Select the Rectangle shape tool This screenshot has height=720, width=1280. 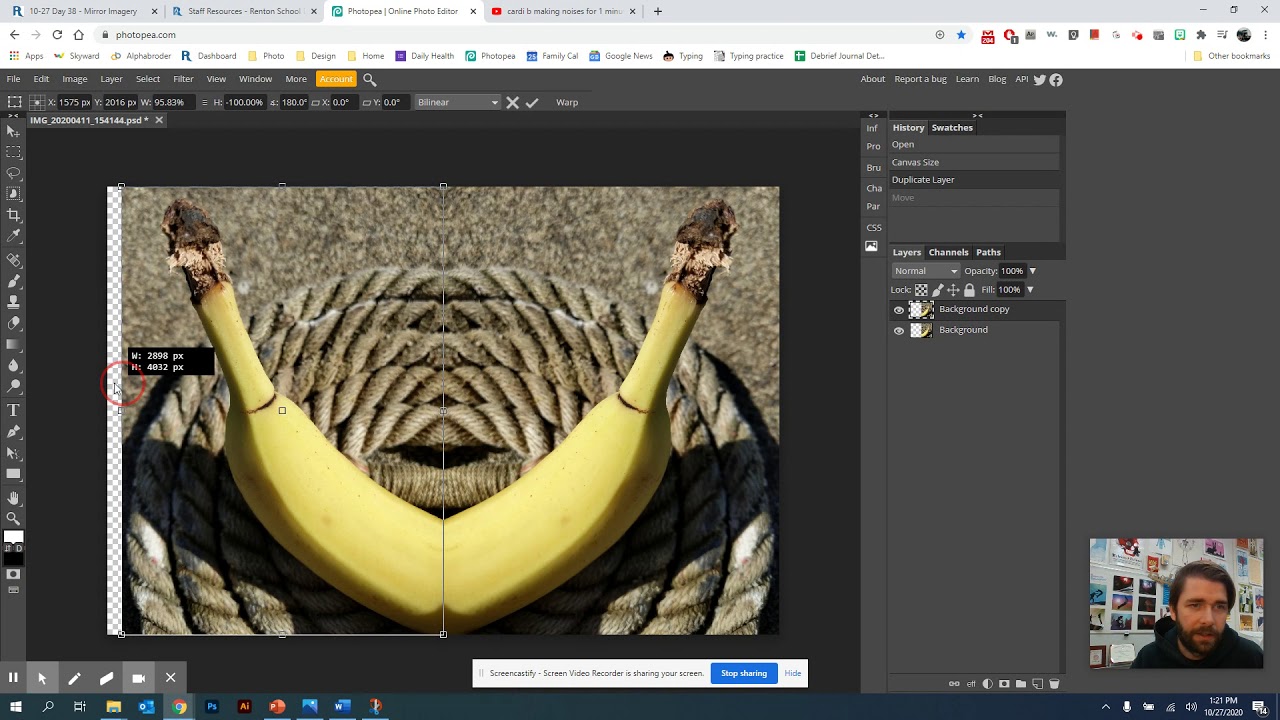click(x=13, y=474)
